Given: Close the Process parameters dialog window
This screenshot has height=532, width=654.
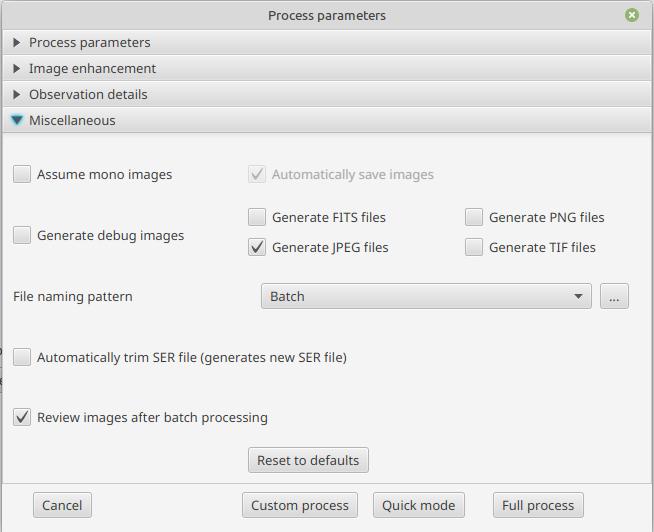Looking at the screenshot, I should 631,15.
